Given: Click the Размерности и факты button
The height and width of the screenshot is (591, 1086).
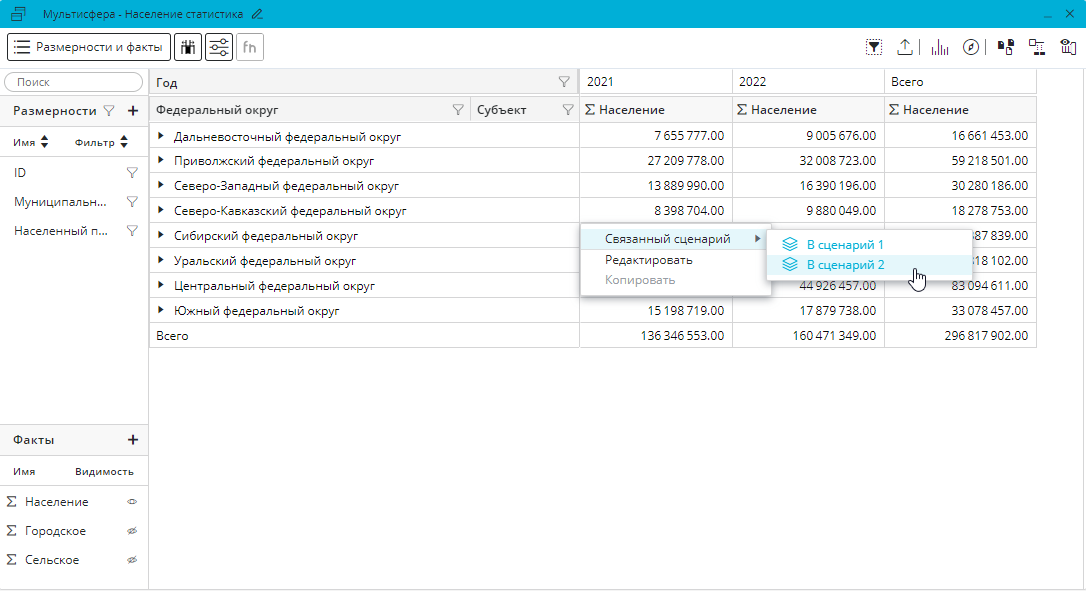Looking at the screenshot, I should click(x=89, y=47).
